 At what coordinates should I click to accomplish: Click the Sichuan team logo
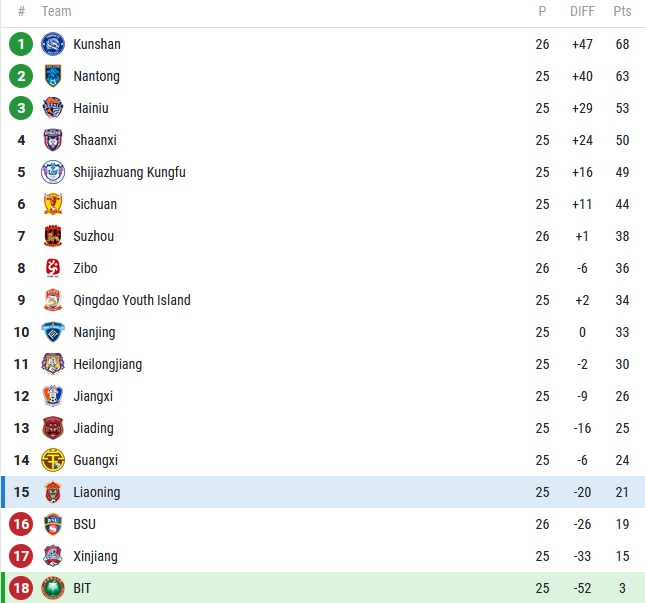click(x=53, y=204)
